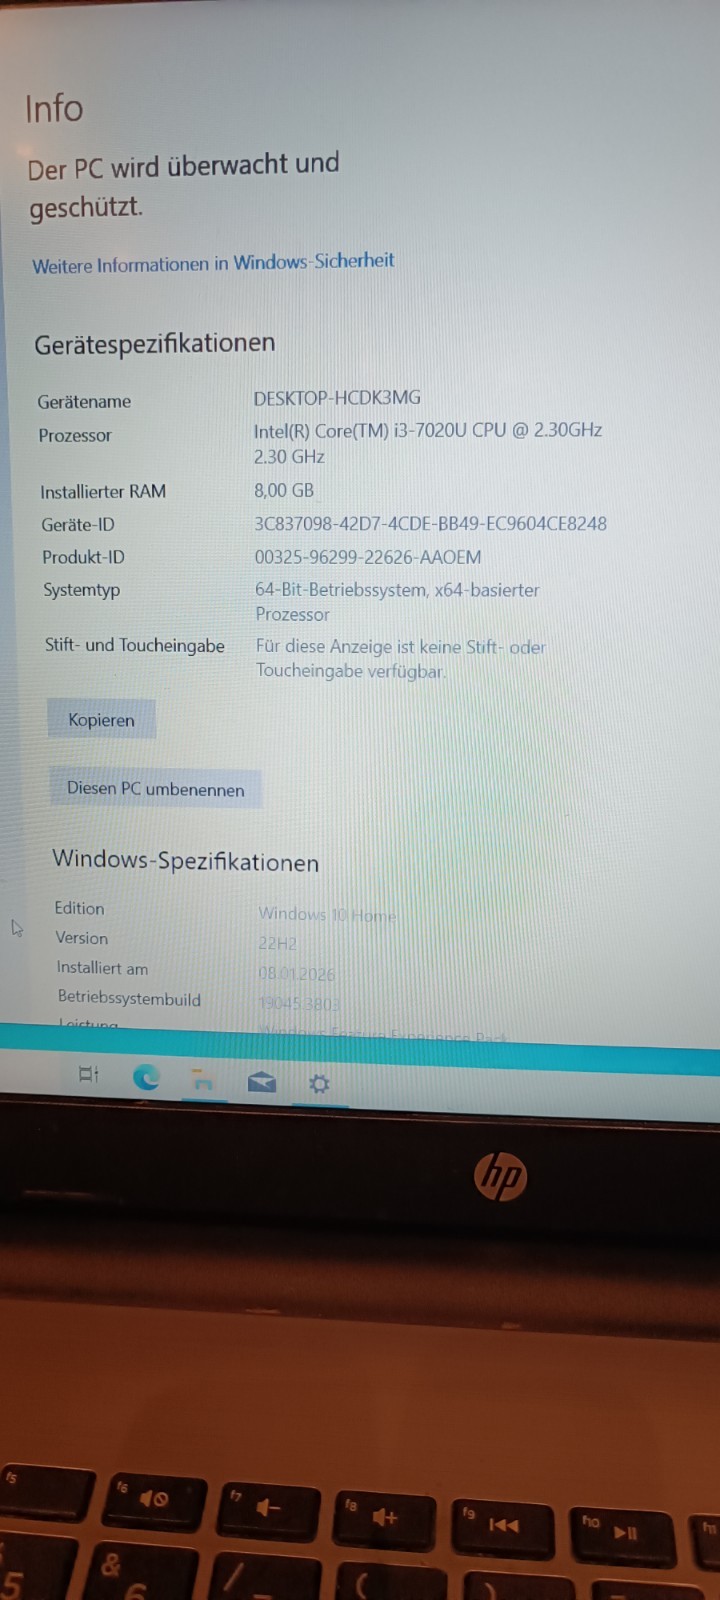Click the Installierter RAM label
The width and height of the screenshot is (720, 1600).
pos(103,491)
